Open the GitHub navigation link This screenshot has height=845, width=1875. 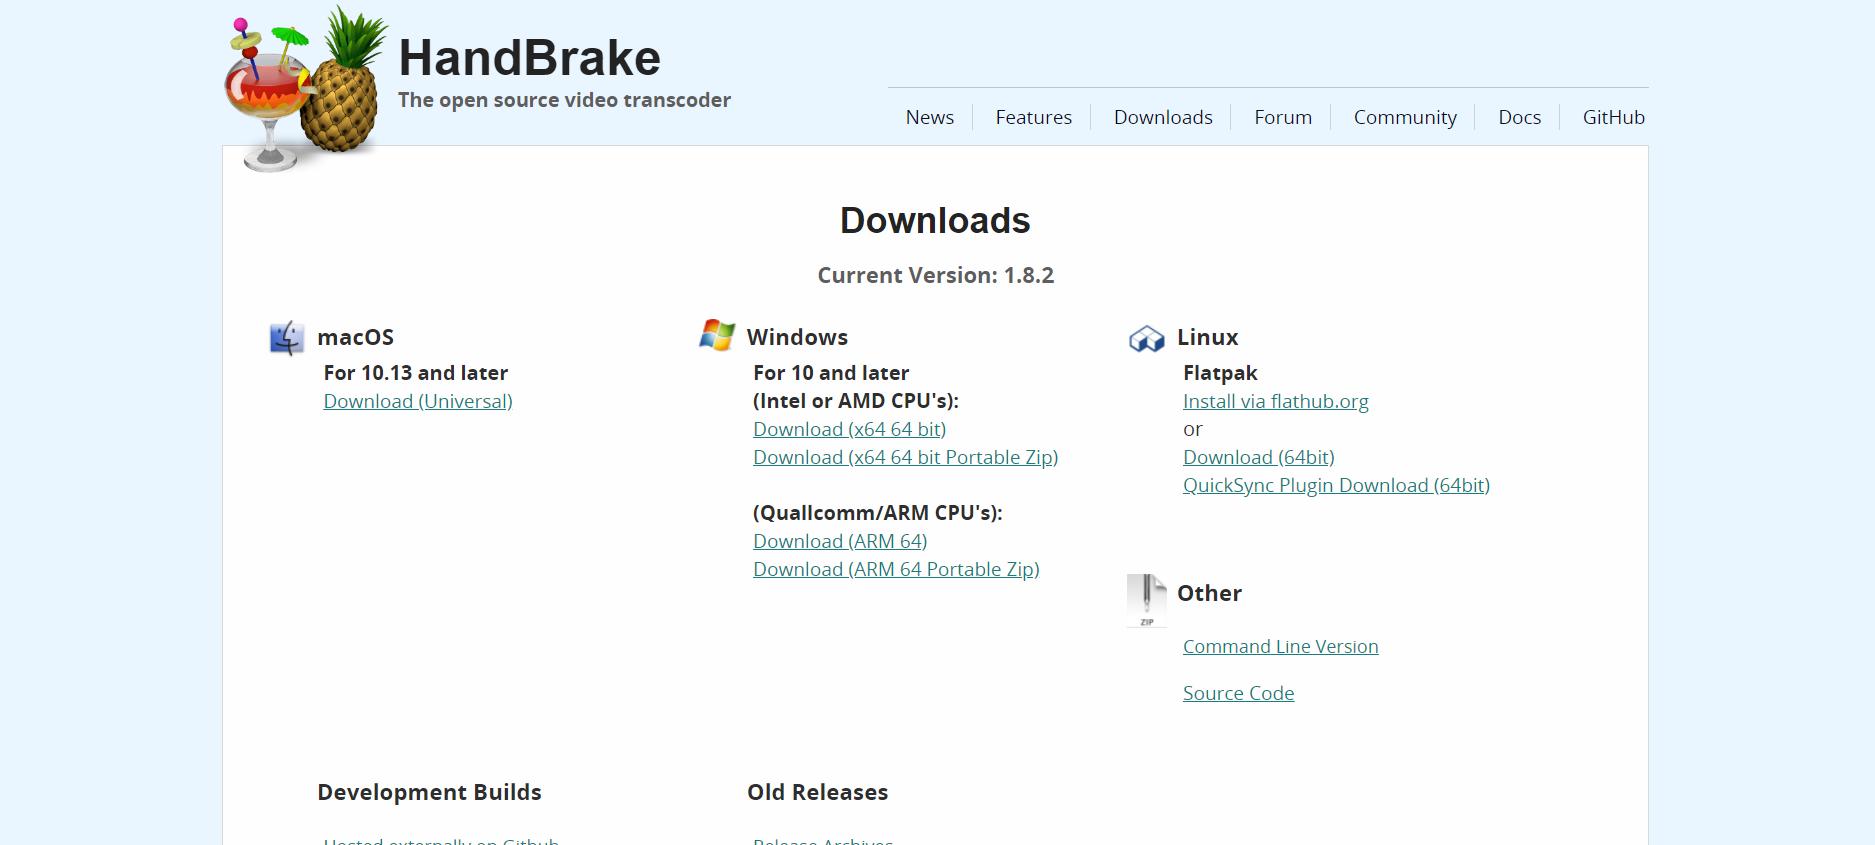(1613, 117)
